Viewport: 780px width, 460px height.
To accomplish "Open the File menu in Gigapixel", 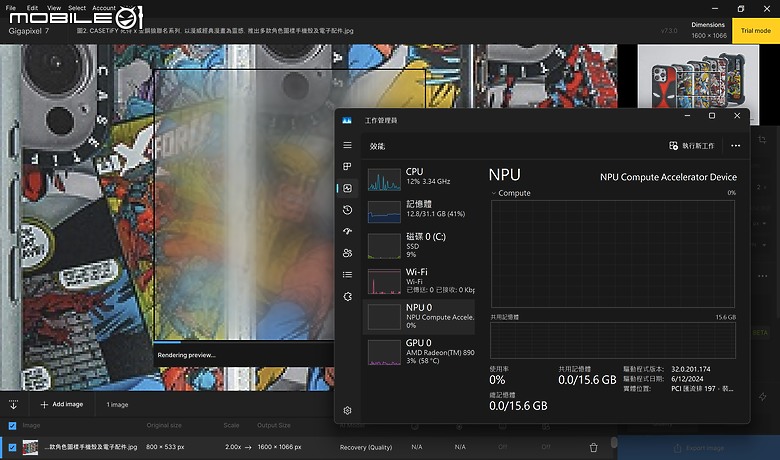I will click(11, 8).
